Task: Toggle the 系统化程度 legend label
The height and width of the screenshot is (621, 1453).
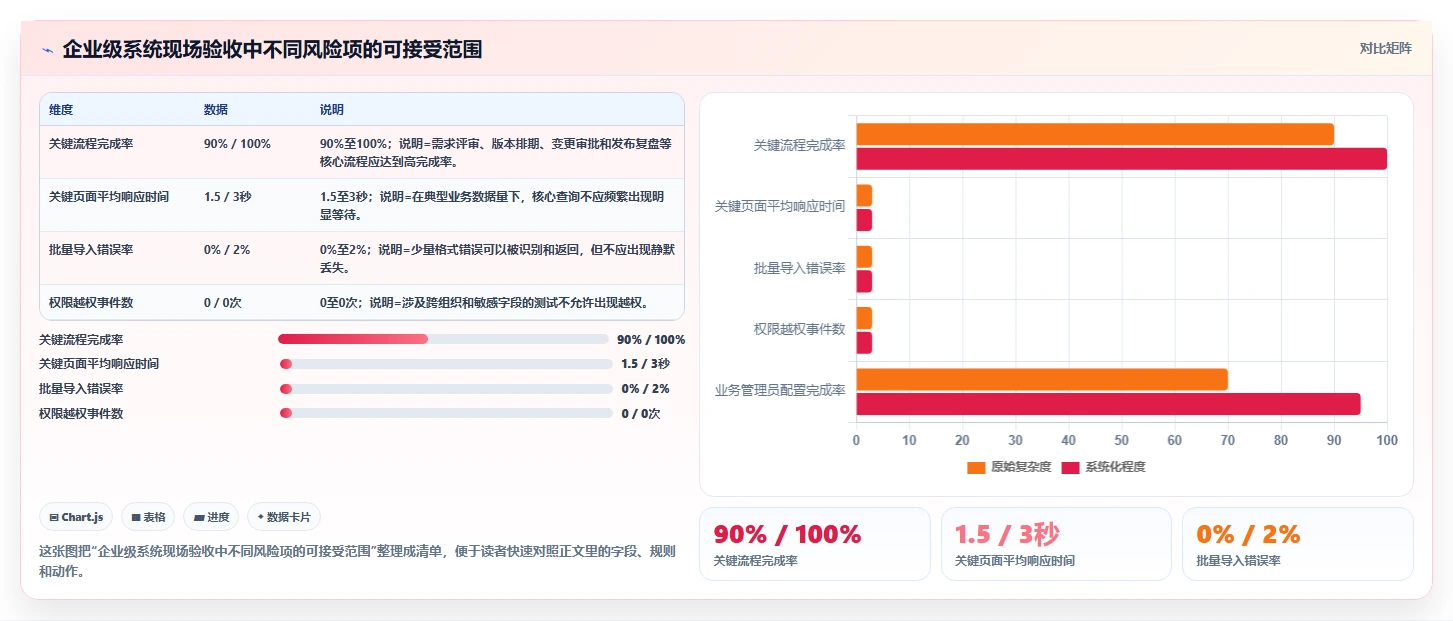Action: tap(1115, 467)
